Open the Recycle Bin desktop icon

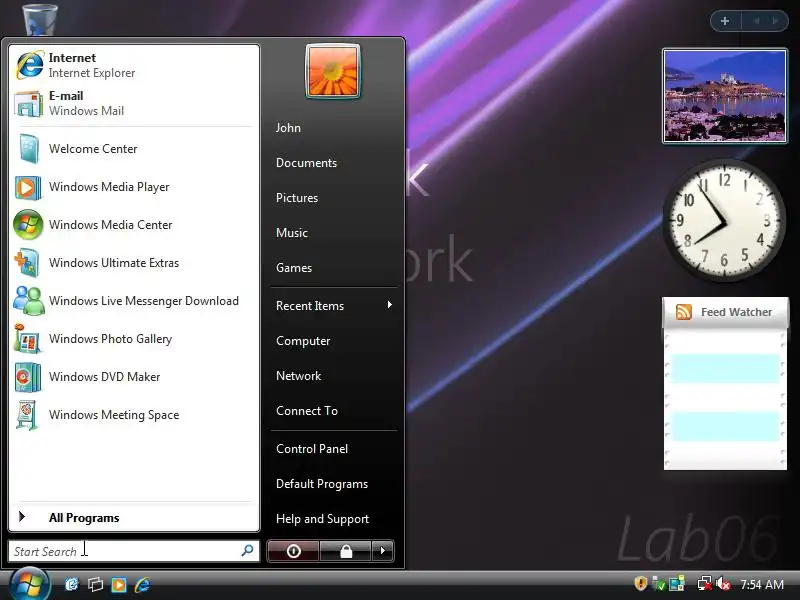click(x=40, y=19)
